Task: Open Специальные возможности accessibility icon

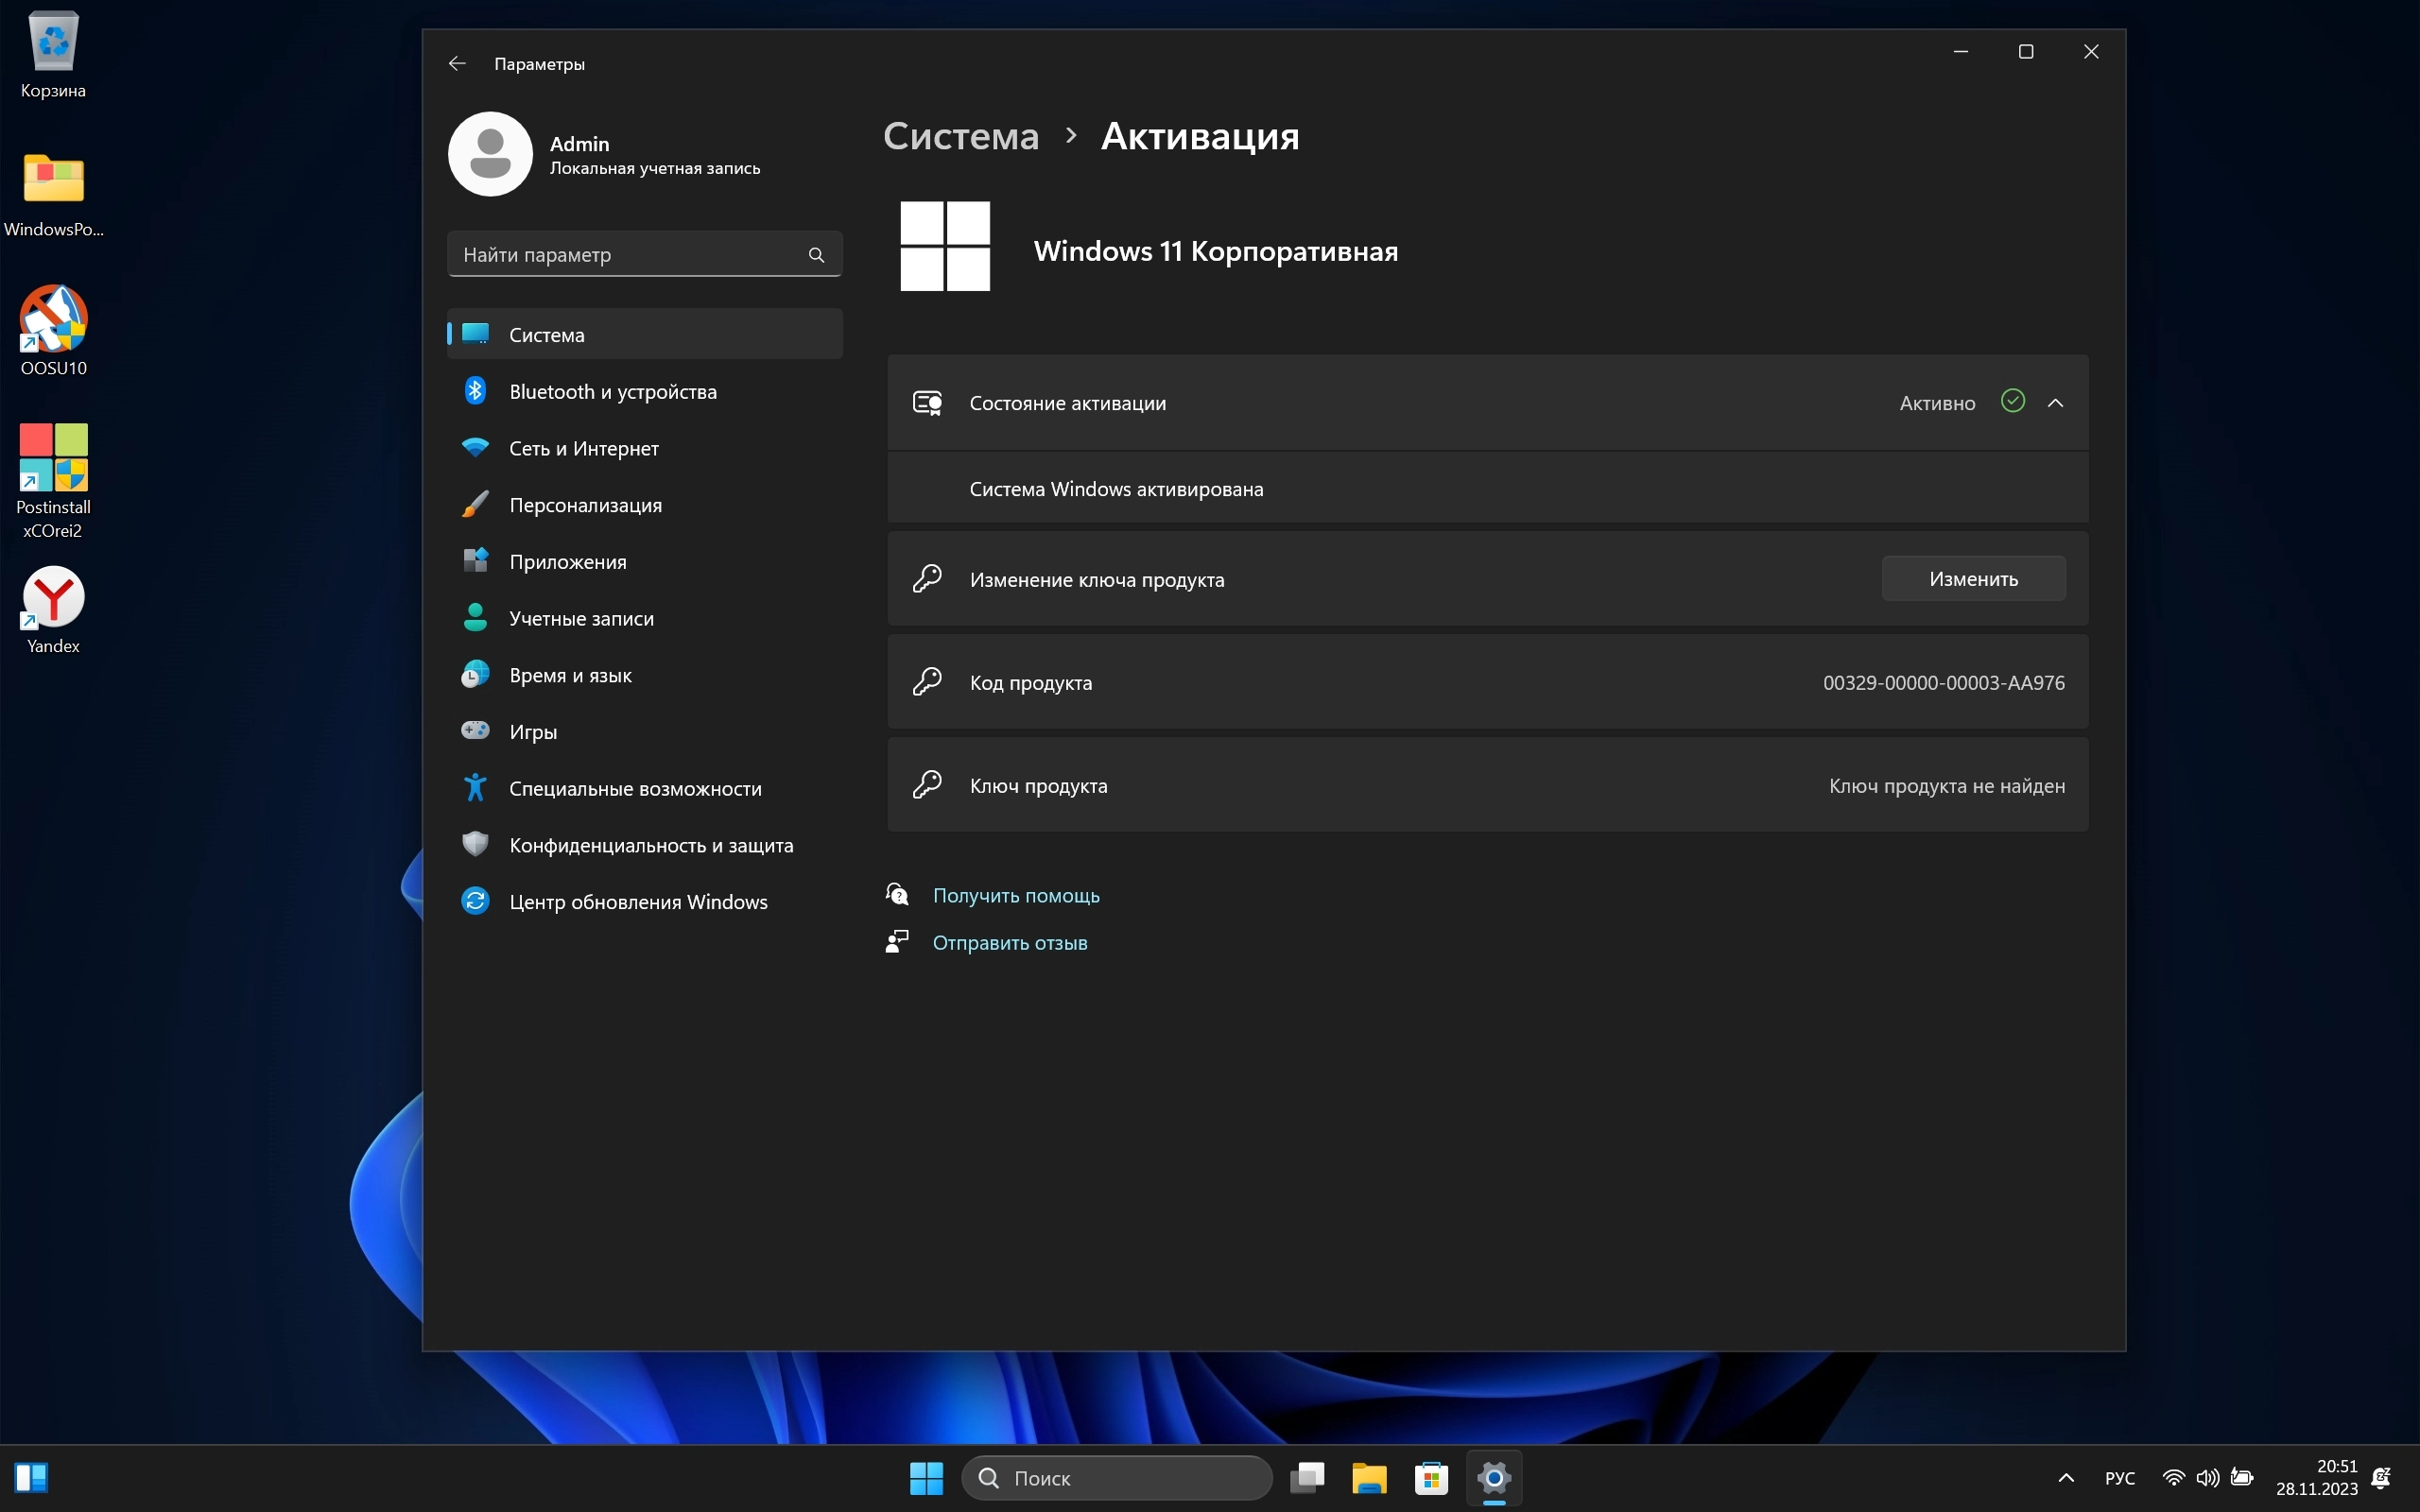Action: point(475,788)
